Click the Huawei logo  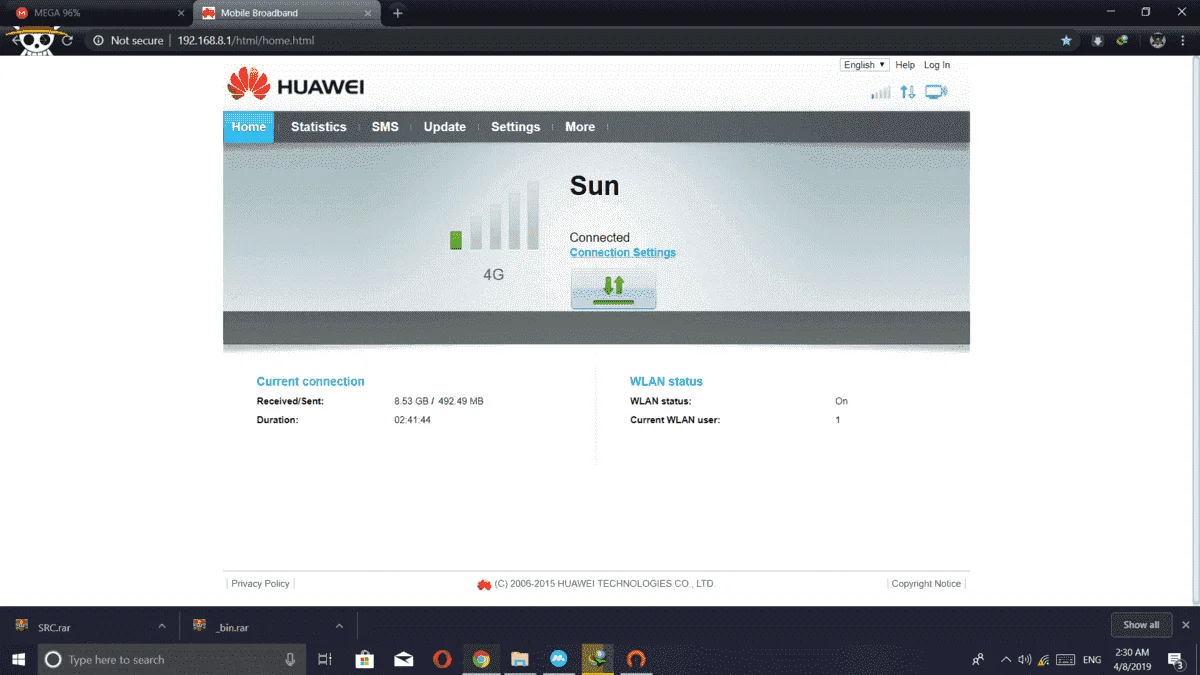pyautogui.click(x=295, y=85)
